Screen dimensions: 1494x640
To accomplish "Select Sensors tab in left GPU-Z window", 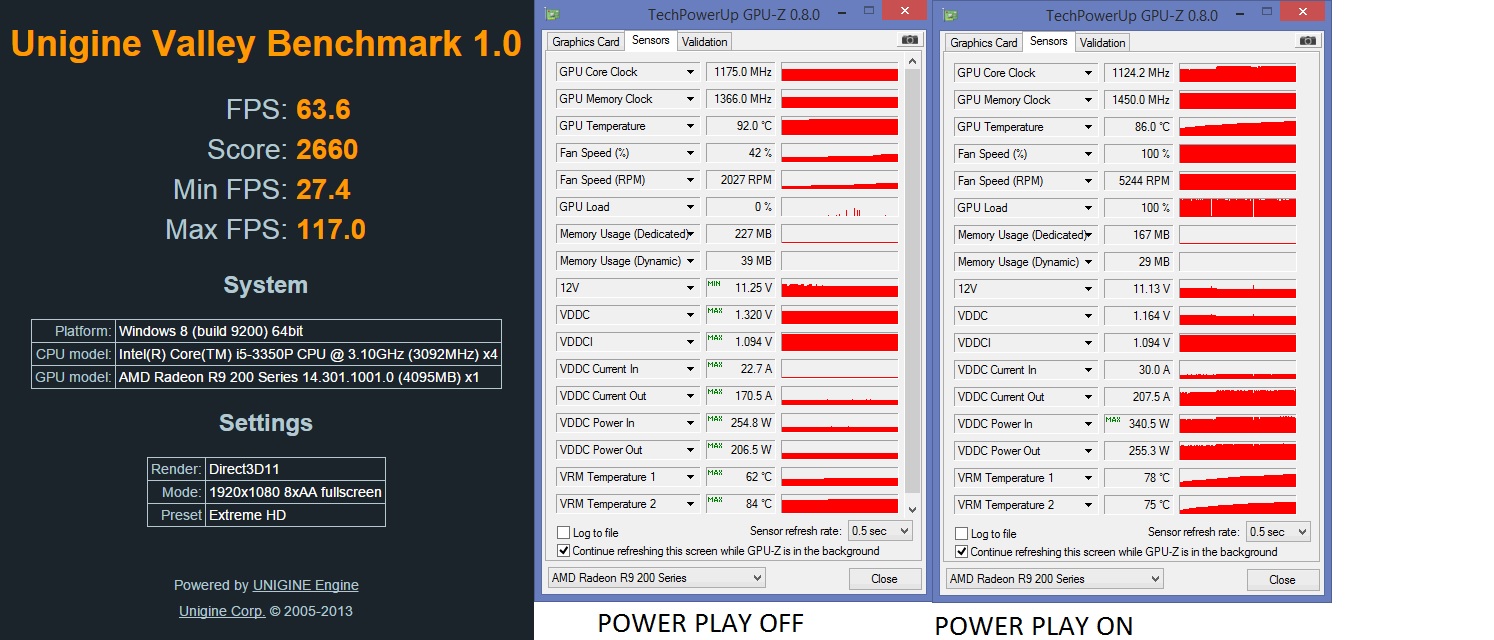I will [651, 40].
